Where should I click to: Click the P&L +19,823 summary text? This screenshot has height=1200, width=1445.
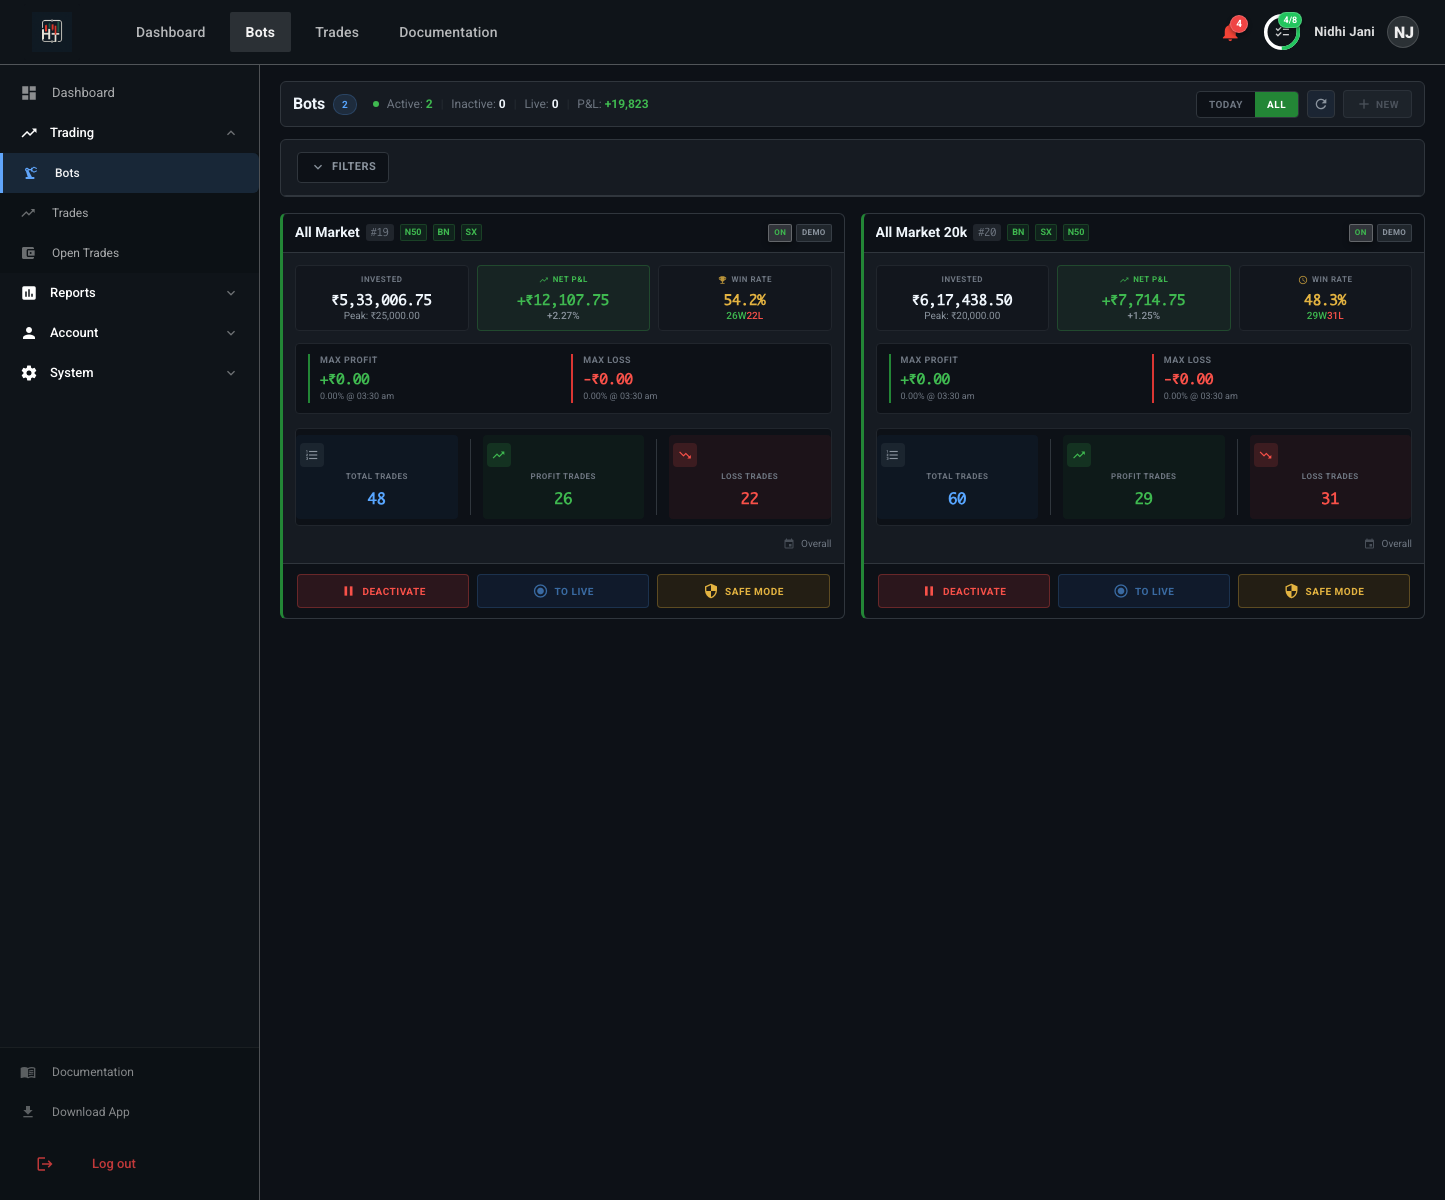pos(613,104)
